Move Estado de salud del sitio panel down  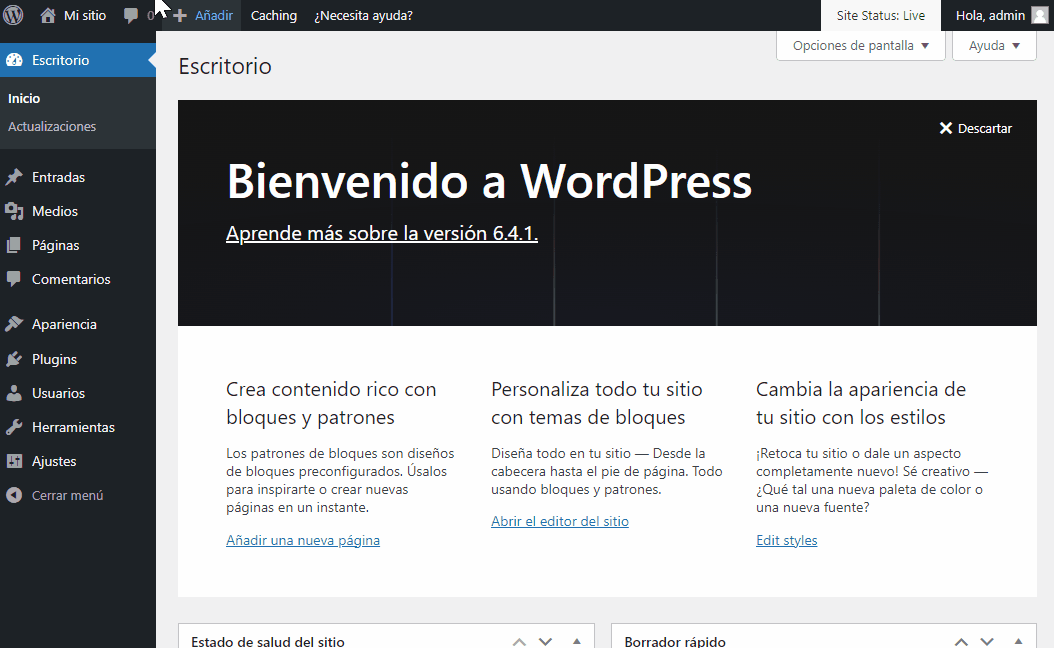[x=545, y=642]
